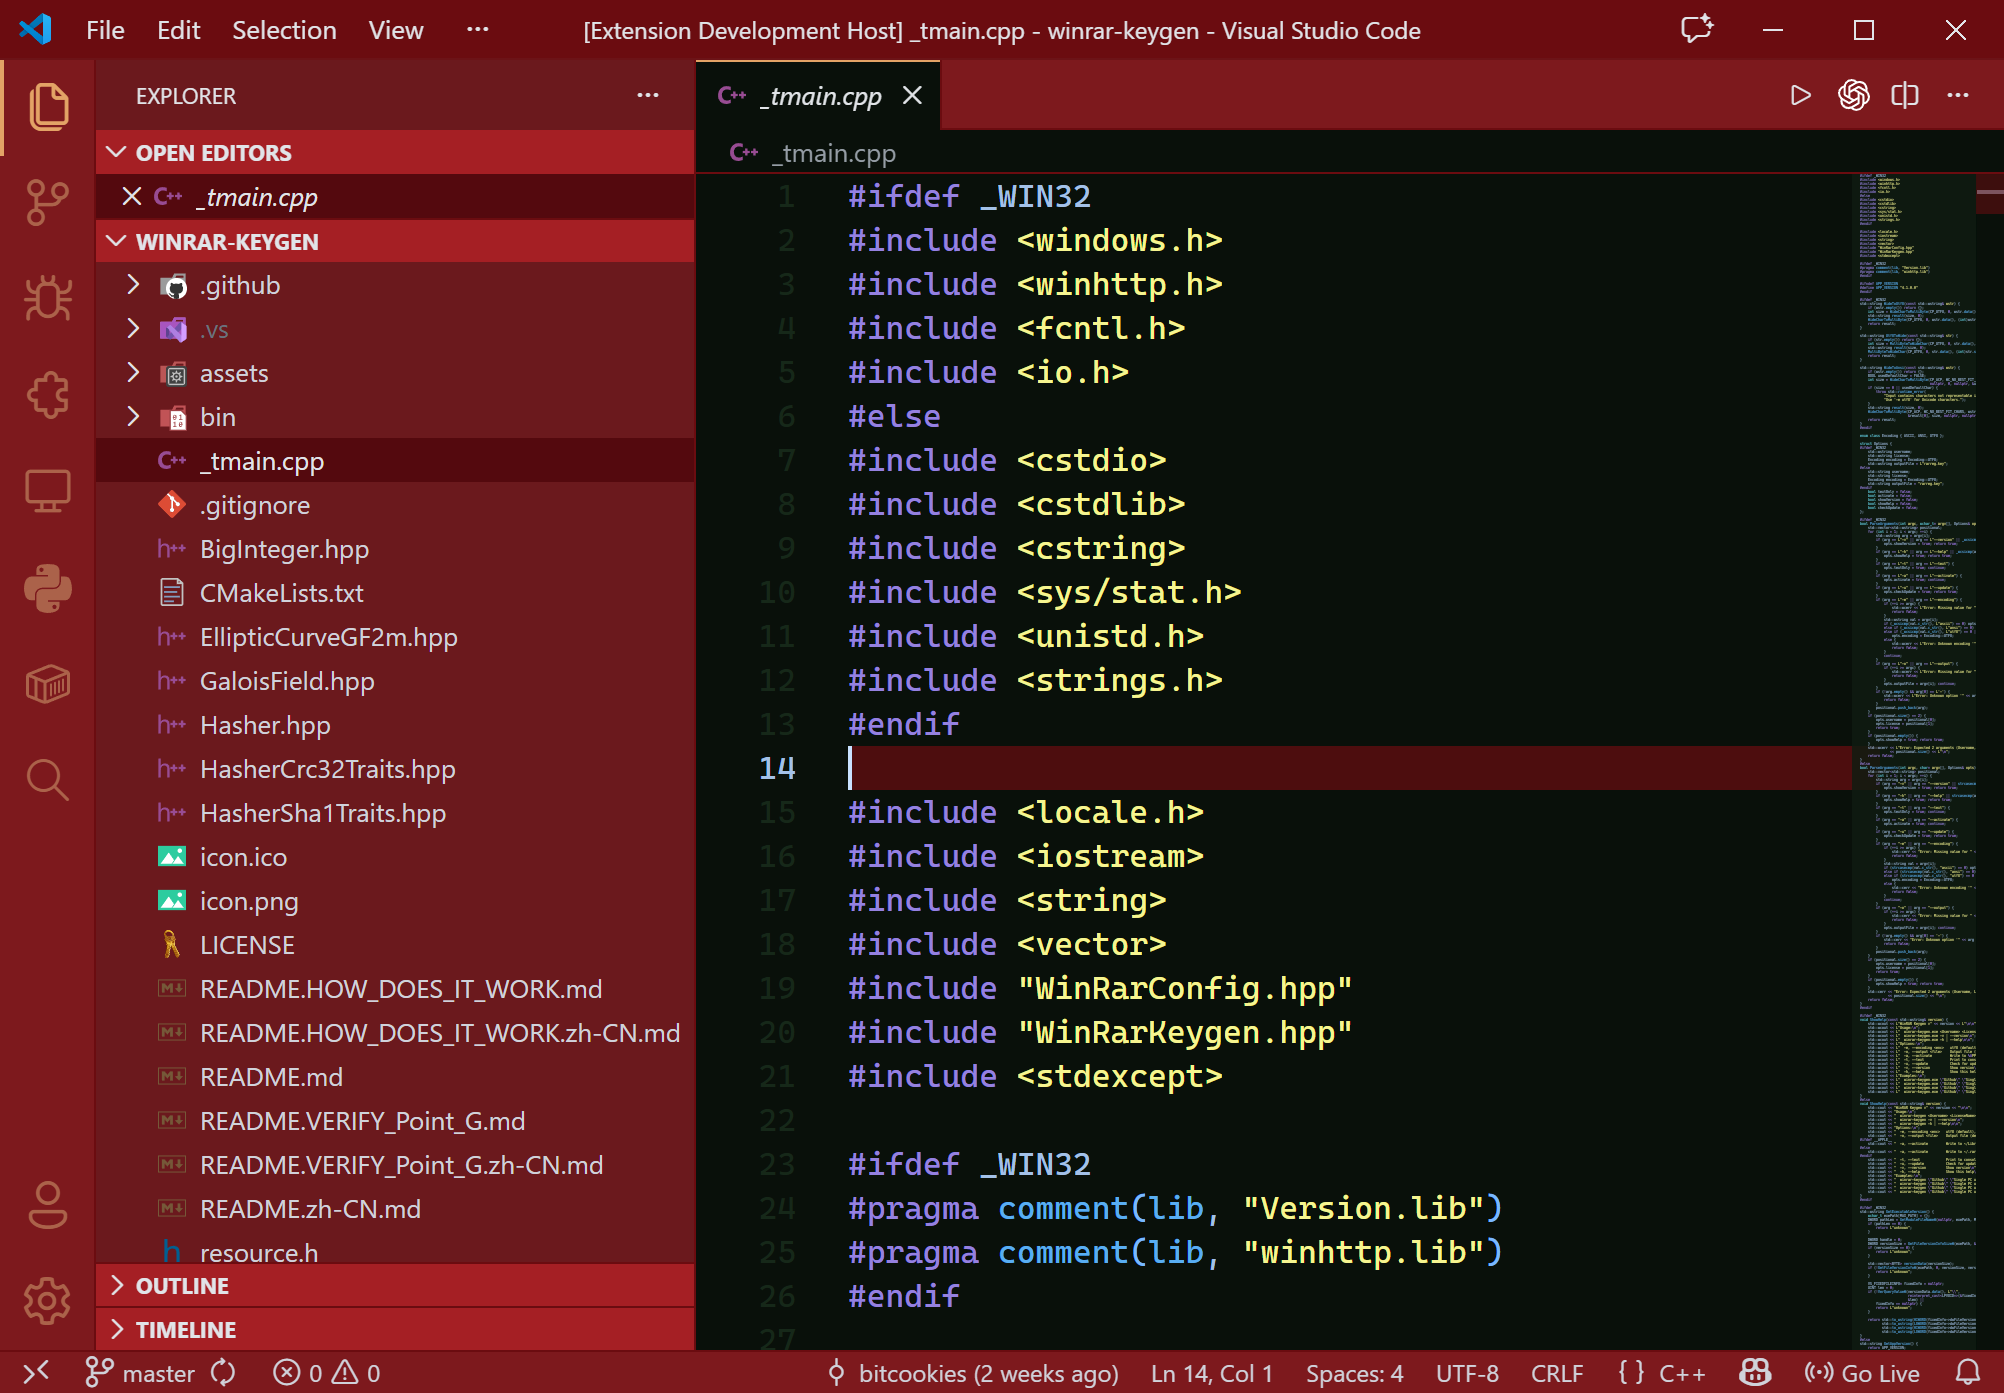Screen dimensions: 2004x1393
Task: Open the Source Control view
Action: click(48, 203)
